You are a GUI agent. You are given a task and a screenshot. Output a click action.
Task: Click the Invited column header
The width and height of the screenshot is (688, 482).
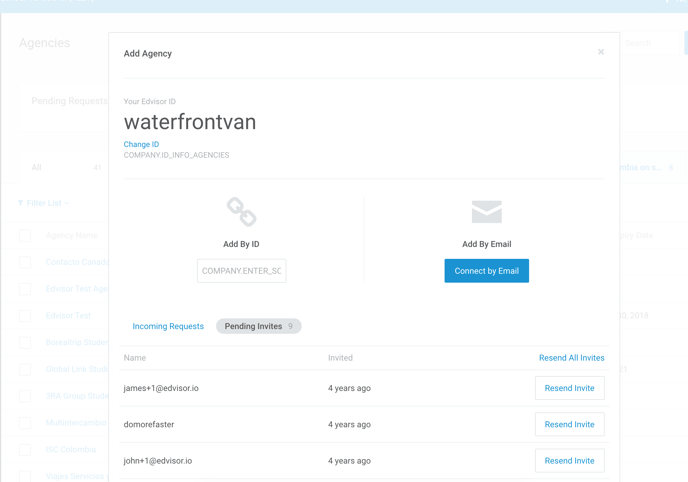340,358
